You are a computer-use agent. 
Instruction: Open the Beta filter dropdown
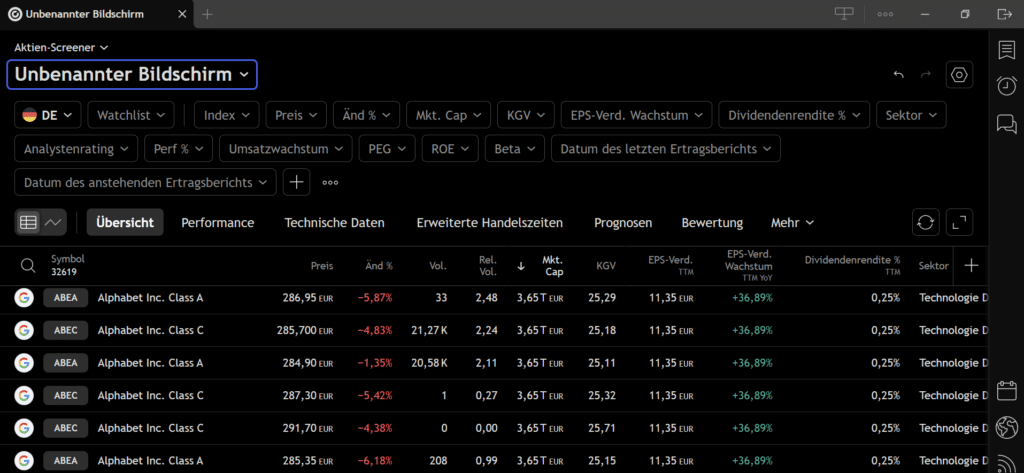pos(515,148)
